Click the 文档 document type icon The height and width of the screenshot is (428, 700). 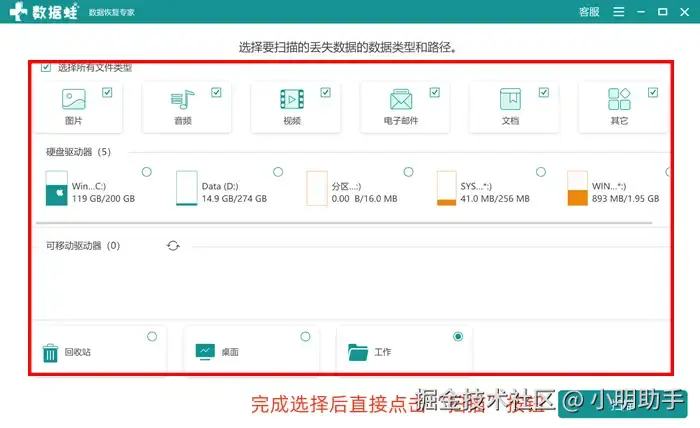point(510,99)
